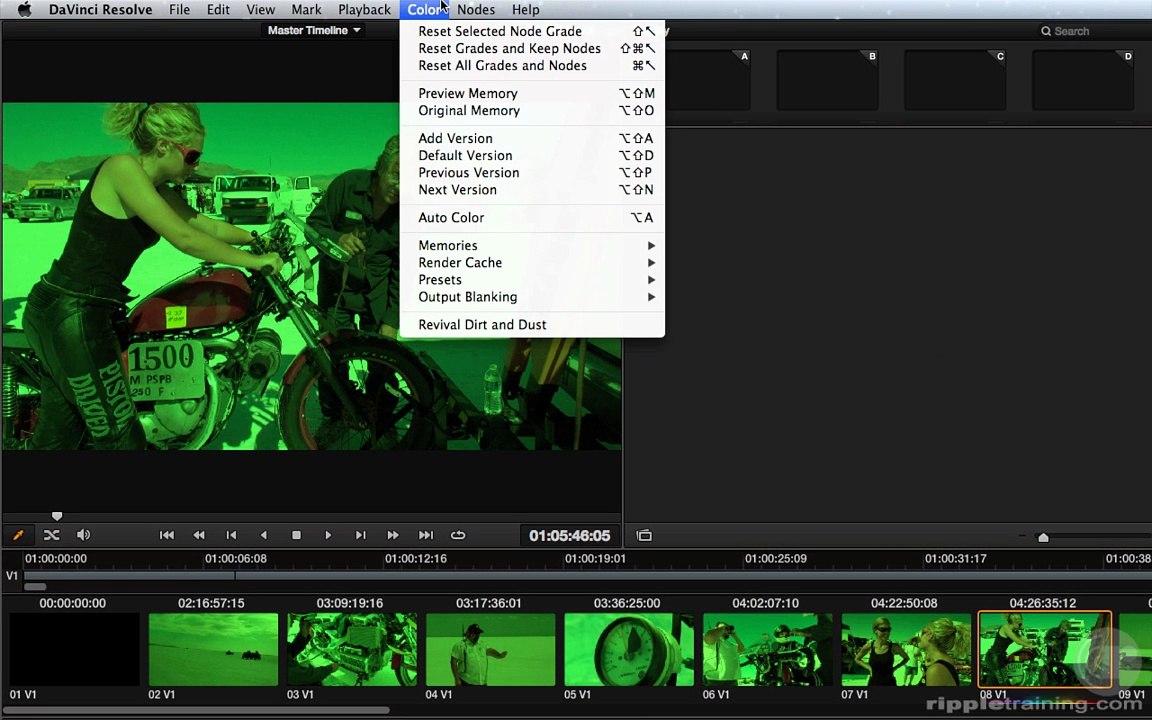
Task: Click the V1 track label
Action: pyautogui.click(x=12, y=576)
